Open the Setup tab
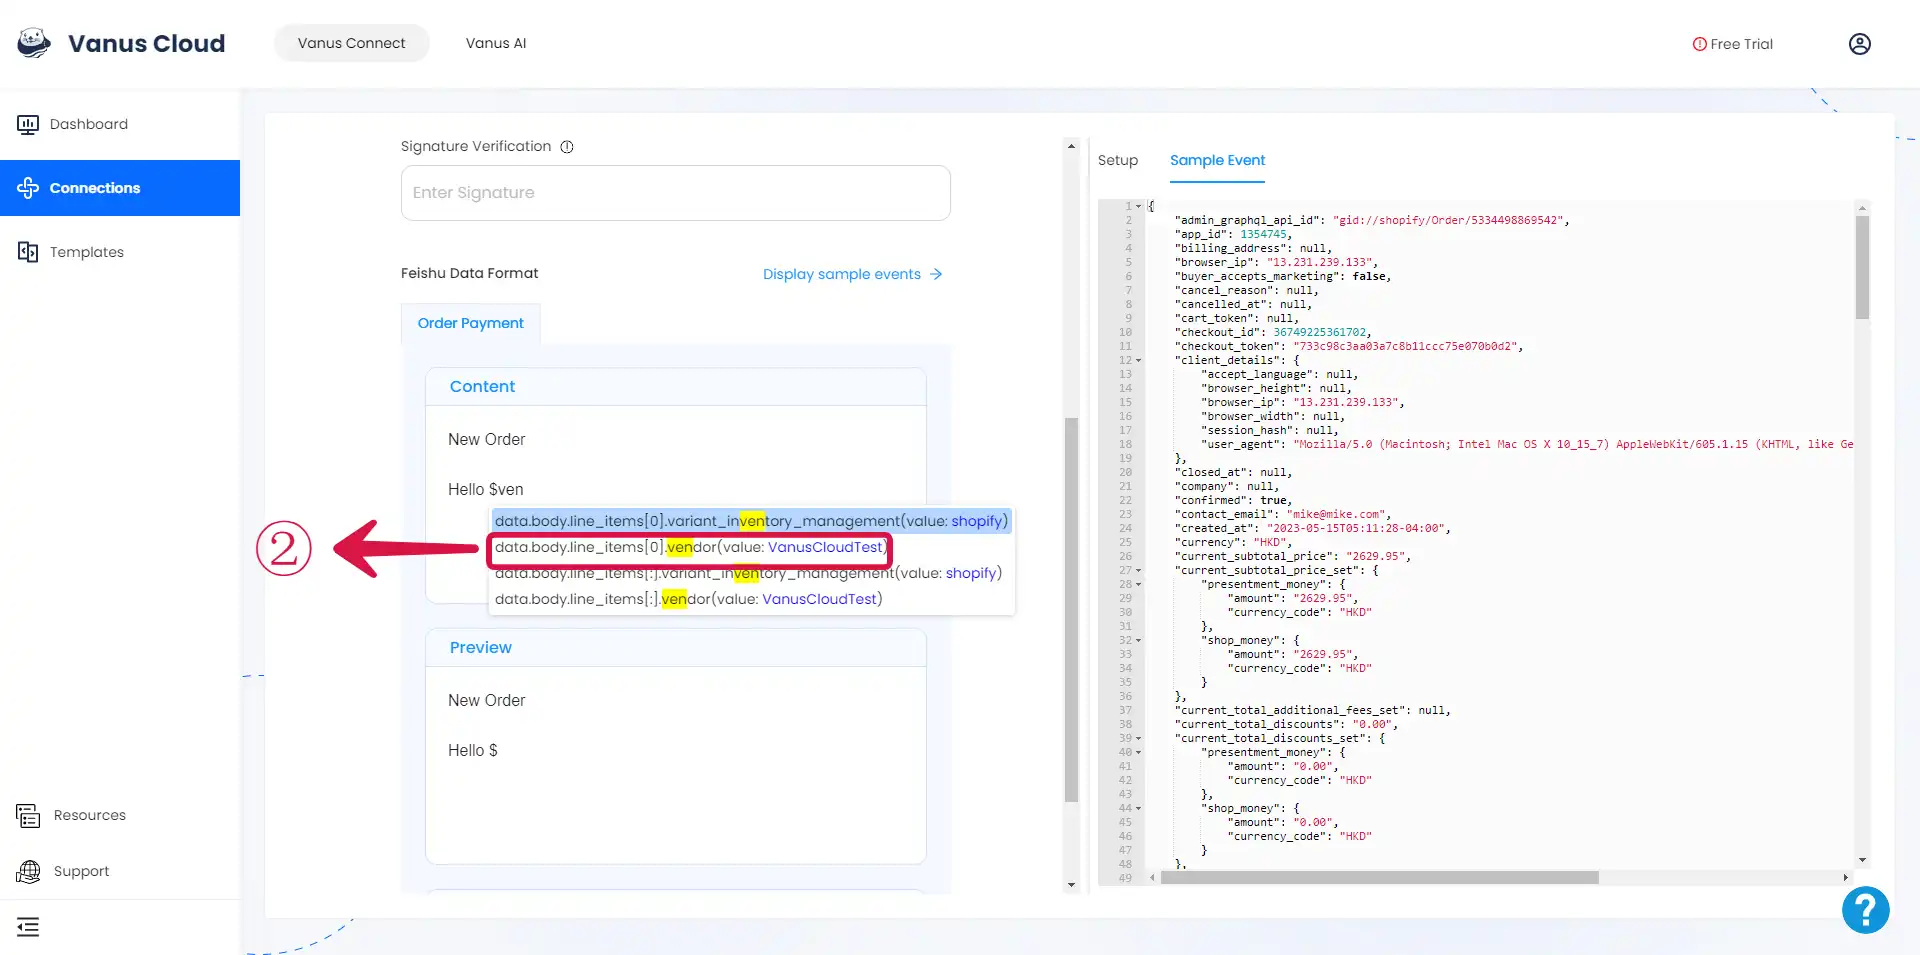Image resolution: width=1920 pixels, height=955 pixels. tap(1118, 160)
